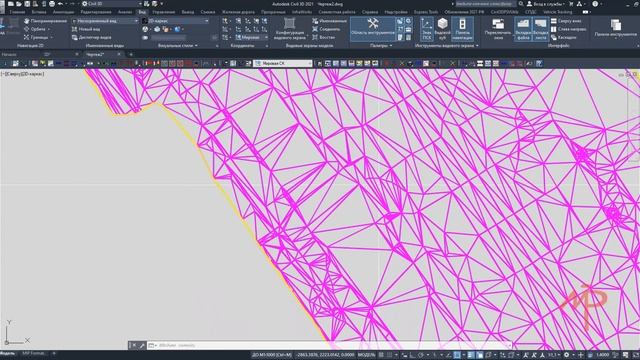Open the shopping cart (App Store) icon

click(x=571, y=4)
